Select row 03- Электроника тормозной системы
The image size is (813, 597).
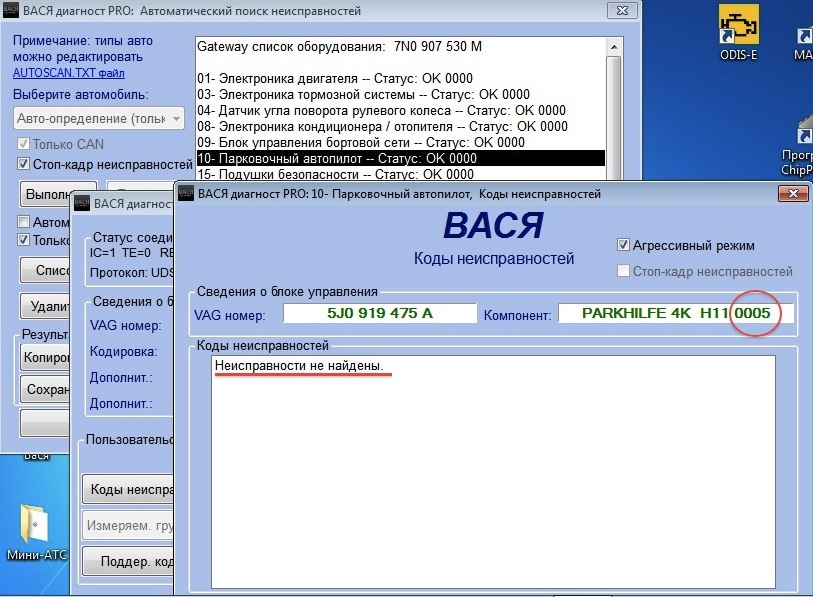pyautogui.click(x=400, y=94)
